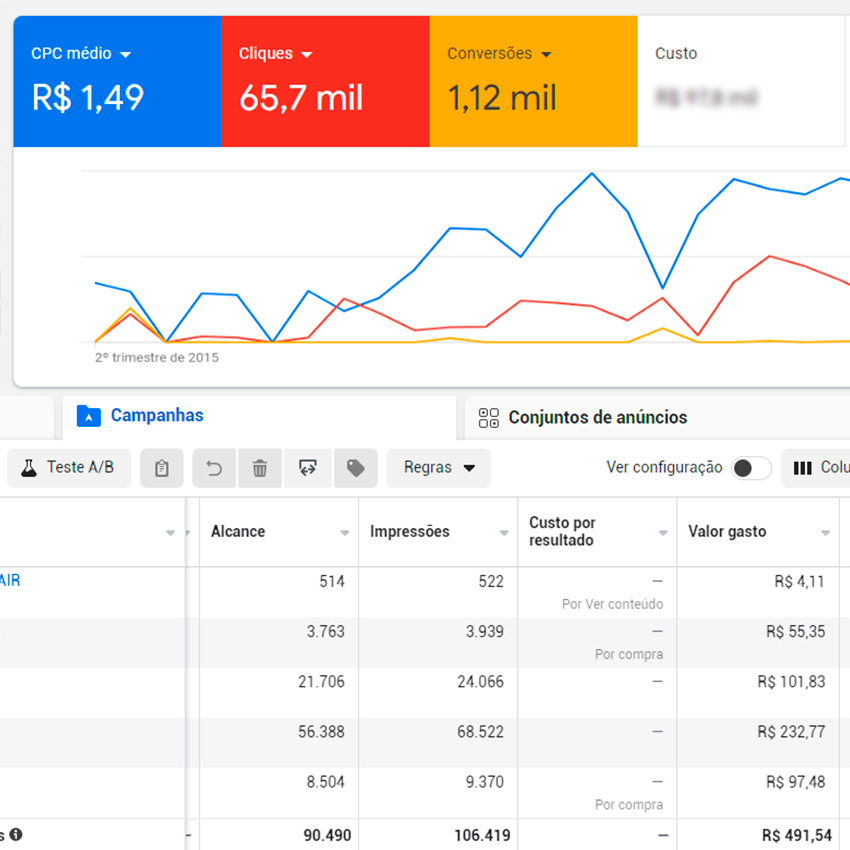Click total Impressões 106.419

click(482, 835)
